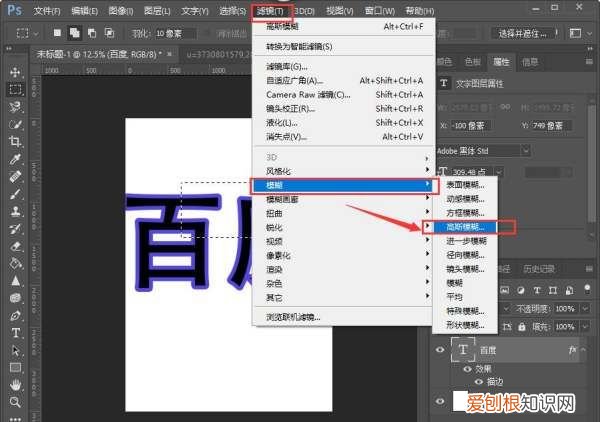The width and height of the screenshot is (600, 422).
Task: Filter layers by adjustment layer icon
Action: coord(521,290)
